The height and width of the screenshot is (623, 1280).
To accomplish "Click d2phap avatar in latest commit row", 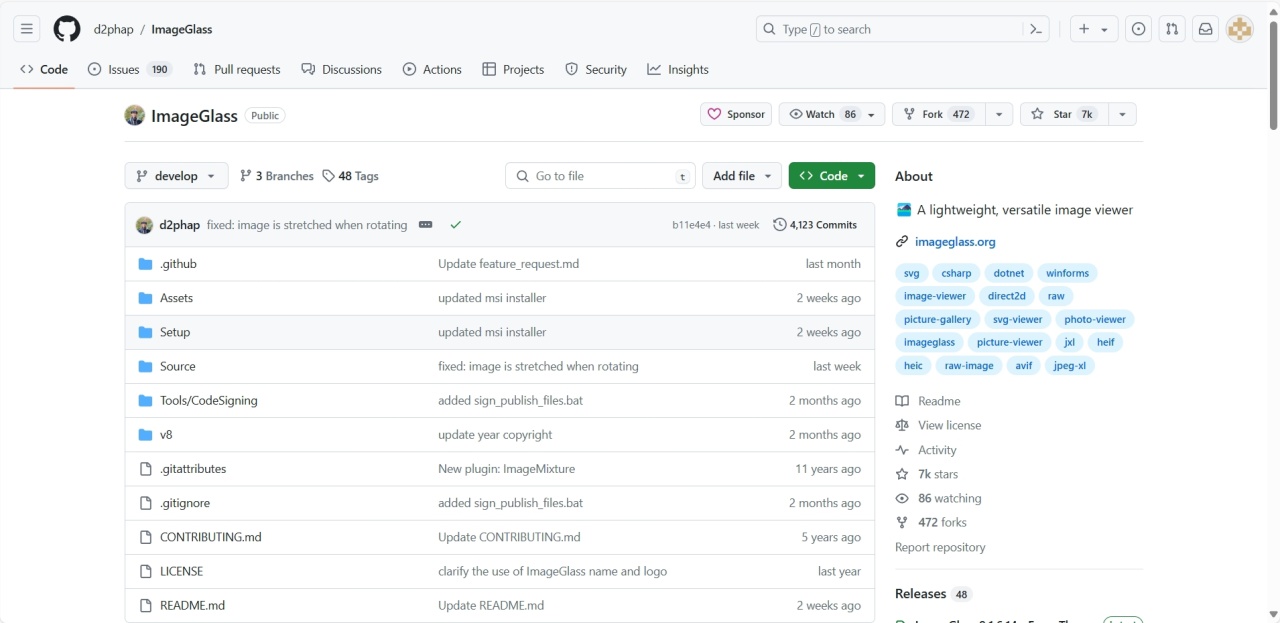I will [144, 225].
